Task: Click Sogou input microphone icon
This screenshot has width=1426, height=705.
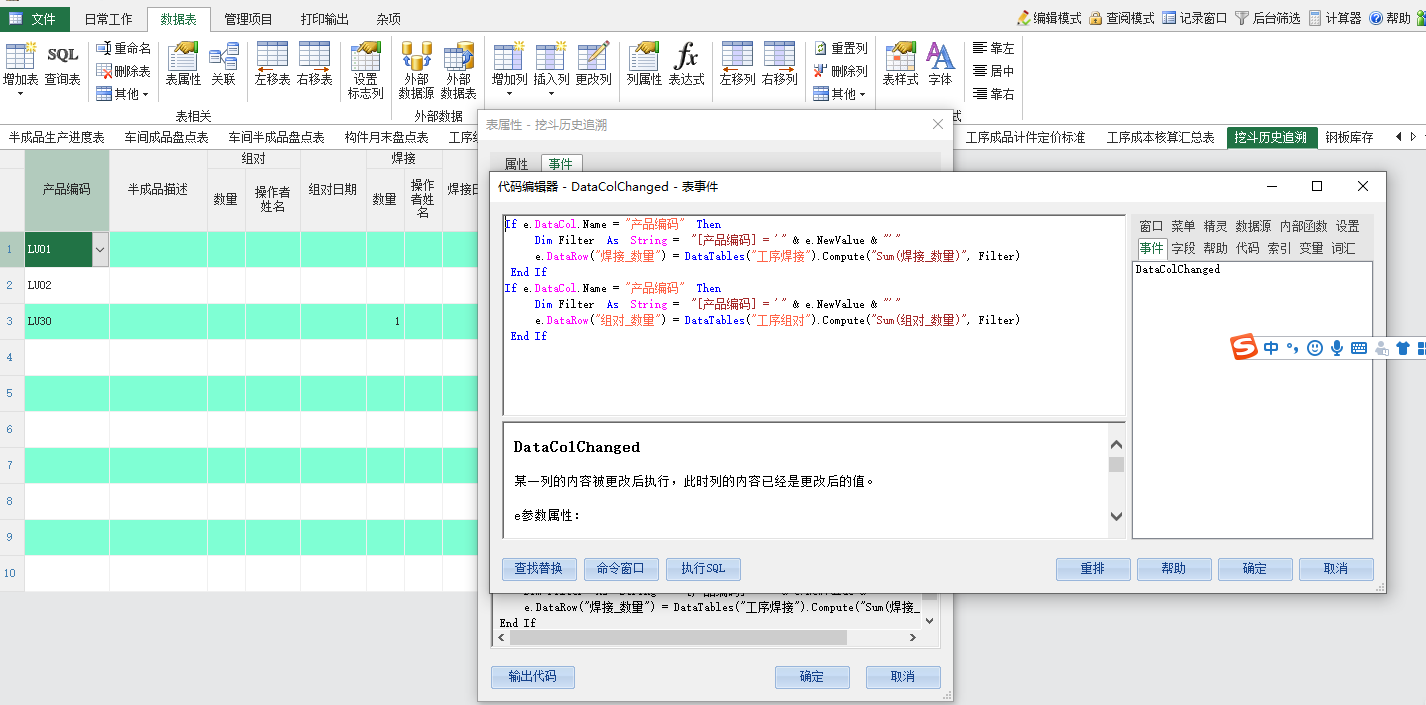Action: (1337, 348)
